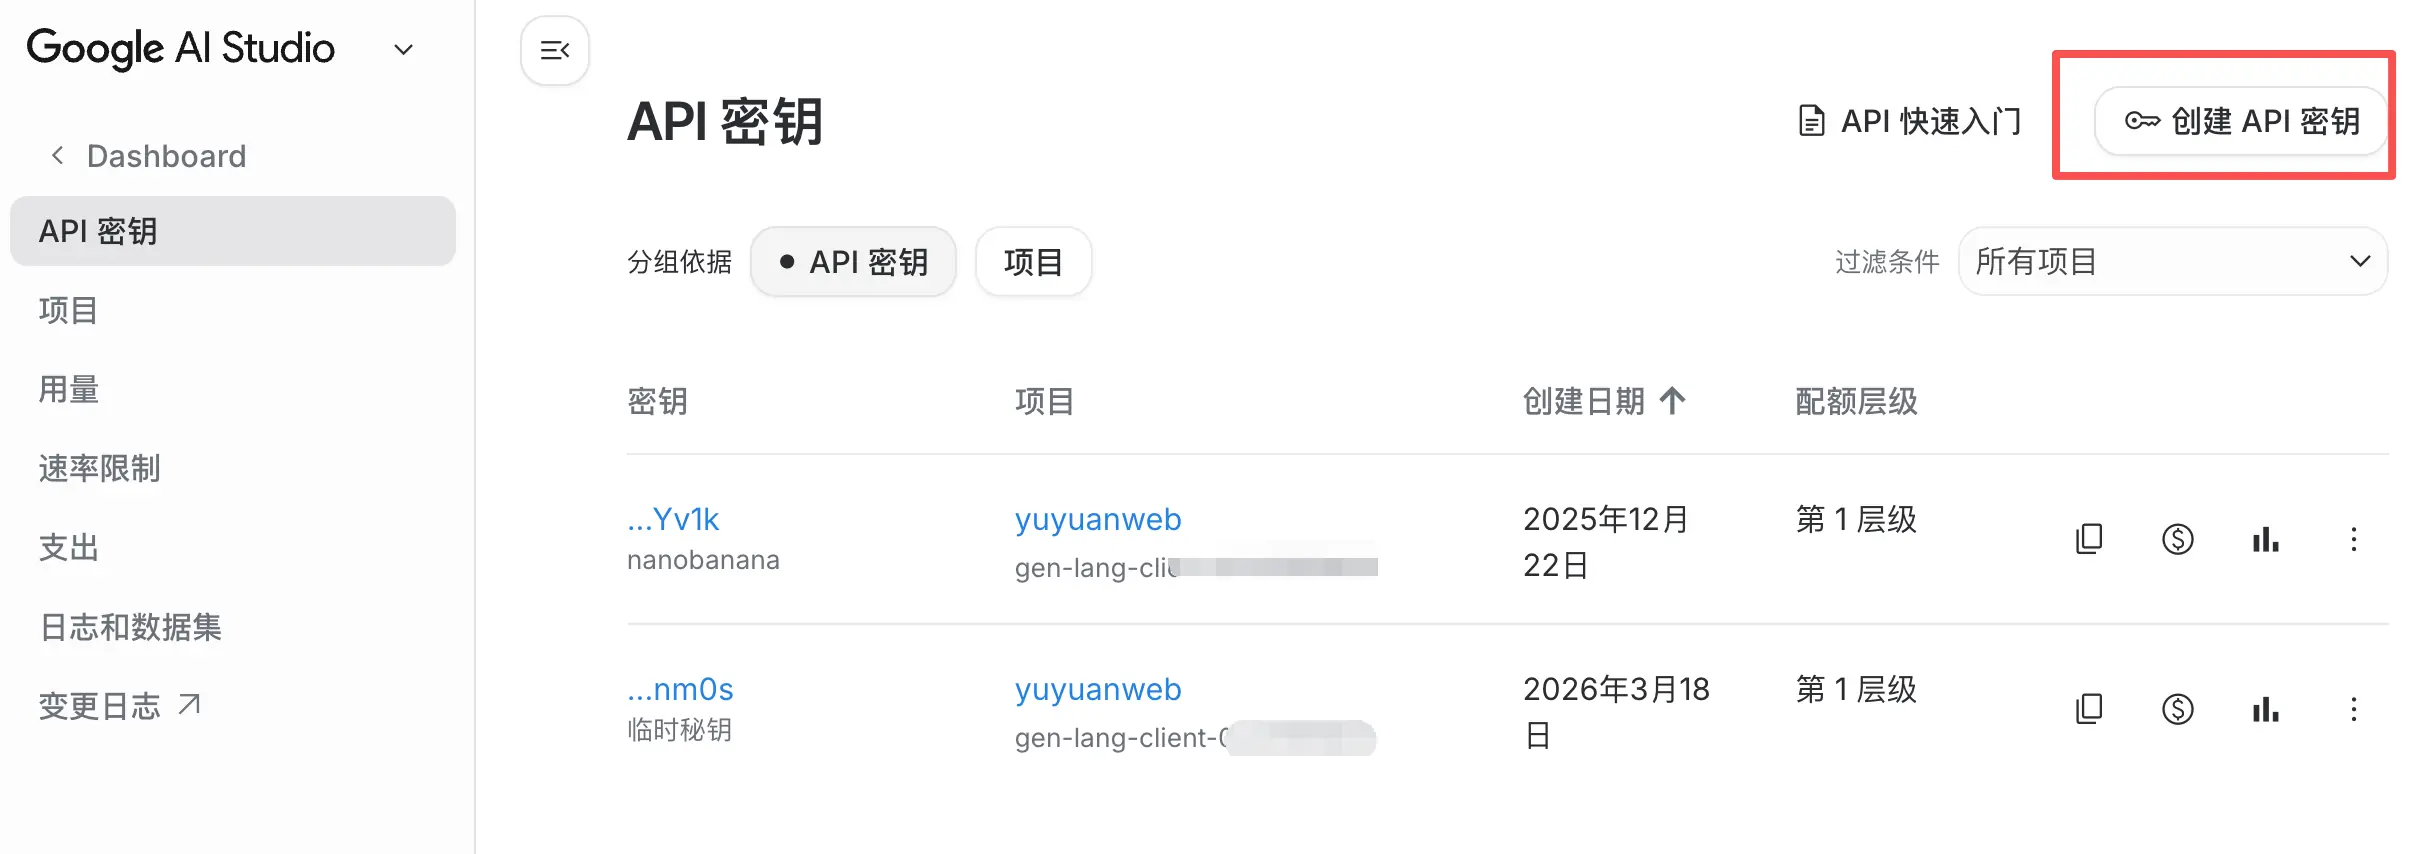Sort by 创建日期 column arrow
The image size is (2420, 854).
click(x=1672, y=401)
